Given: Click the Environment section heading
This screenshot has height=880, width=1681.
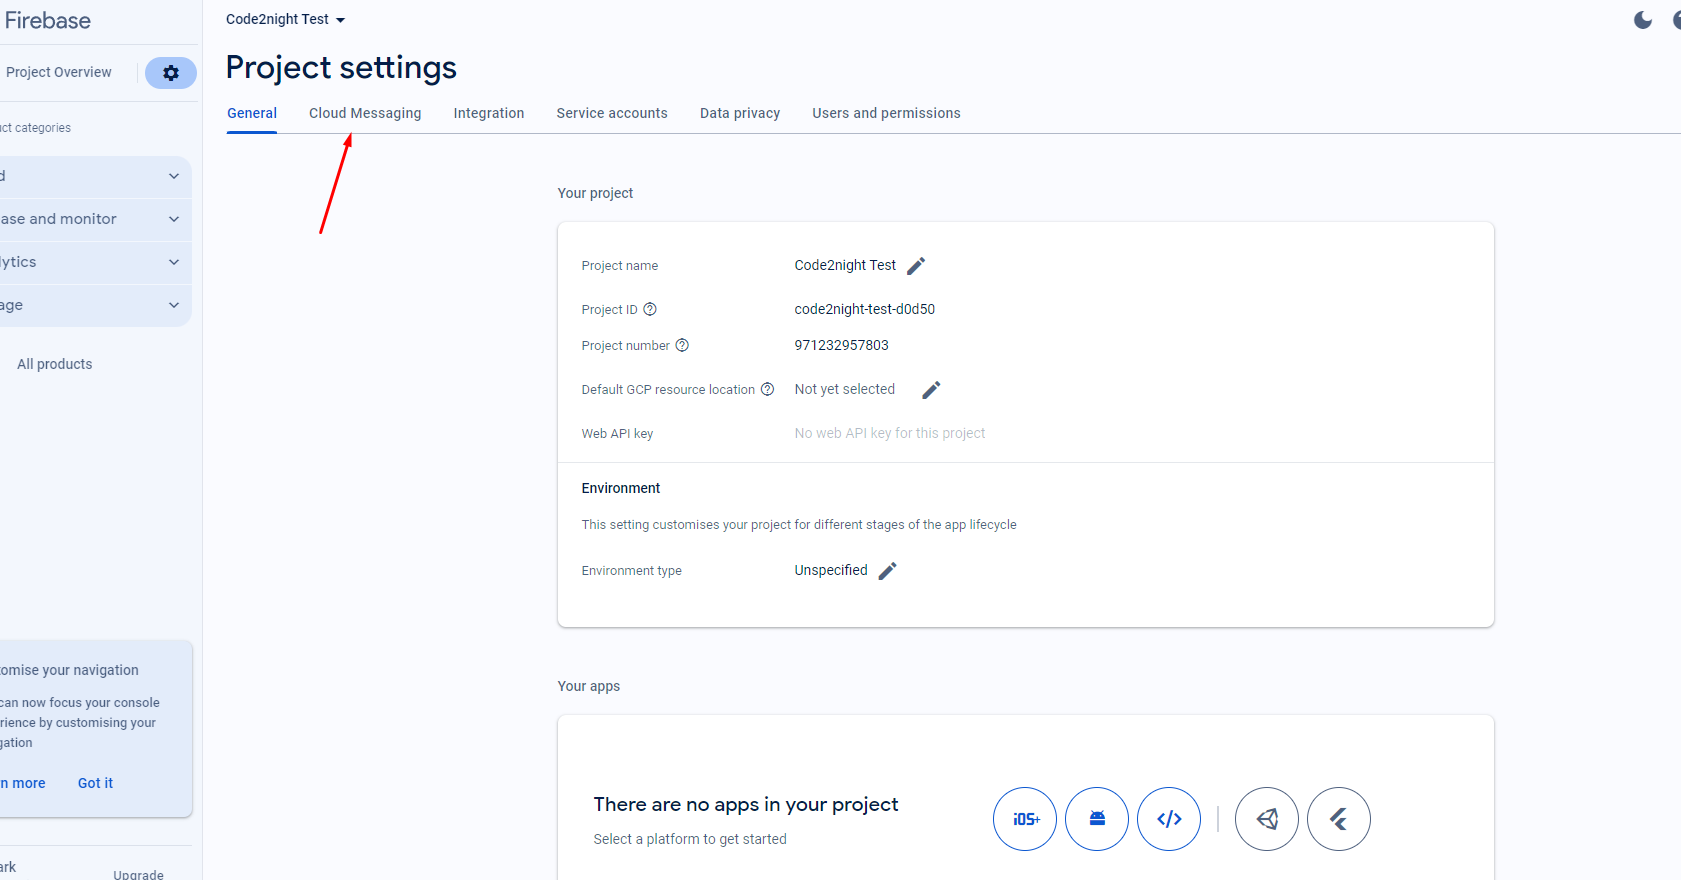Looking at the screenshot, I should [x=621, y=488].
